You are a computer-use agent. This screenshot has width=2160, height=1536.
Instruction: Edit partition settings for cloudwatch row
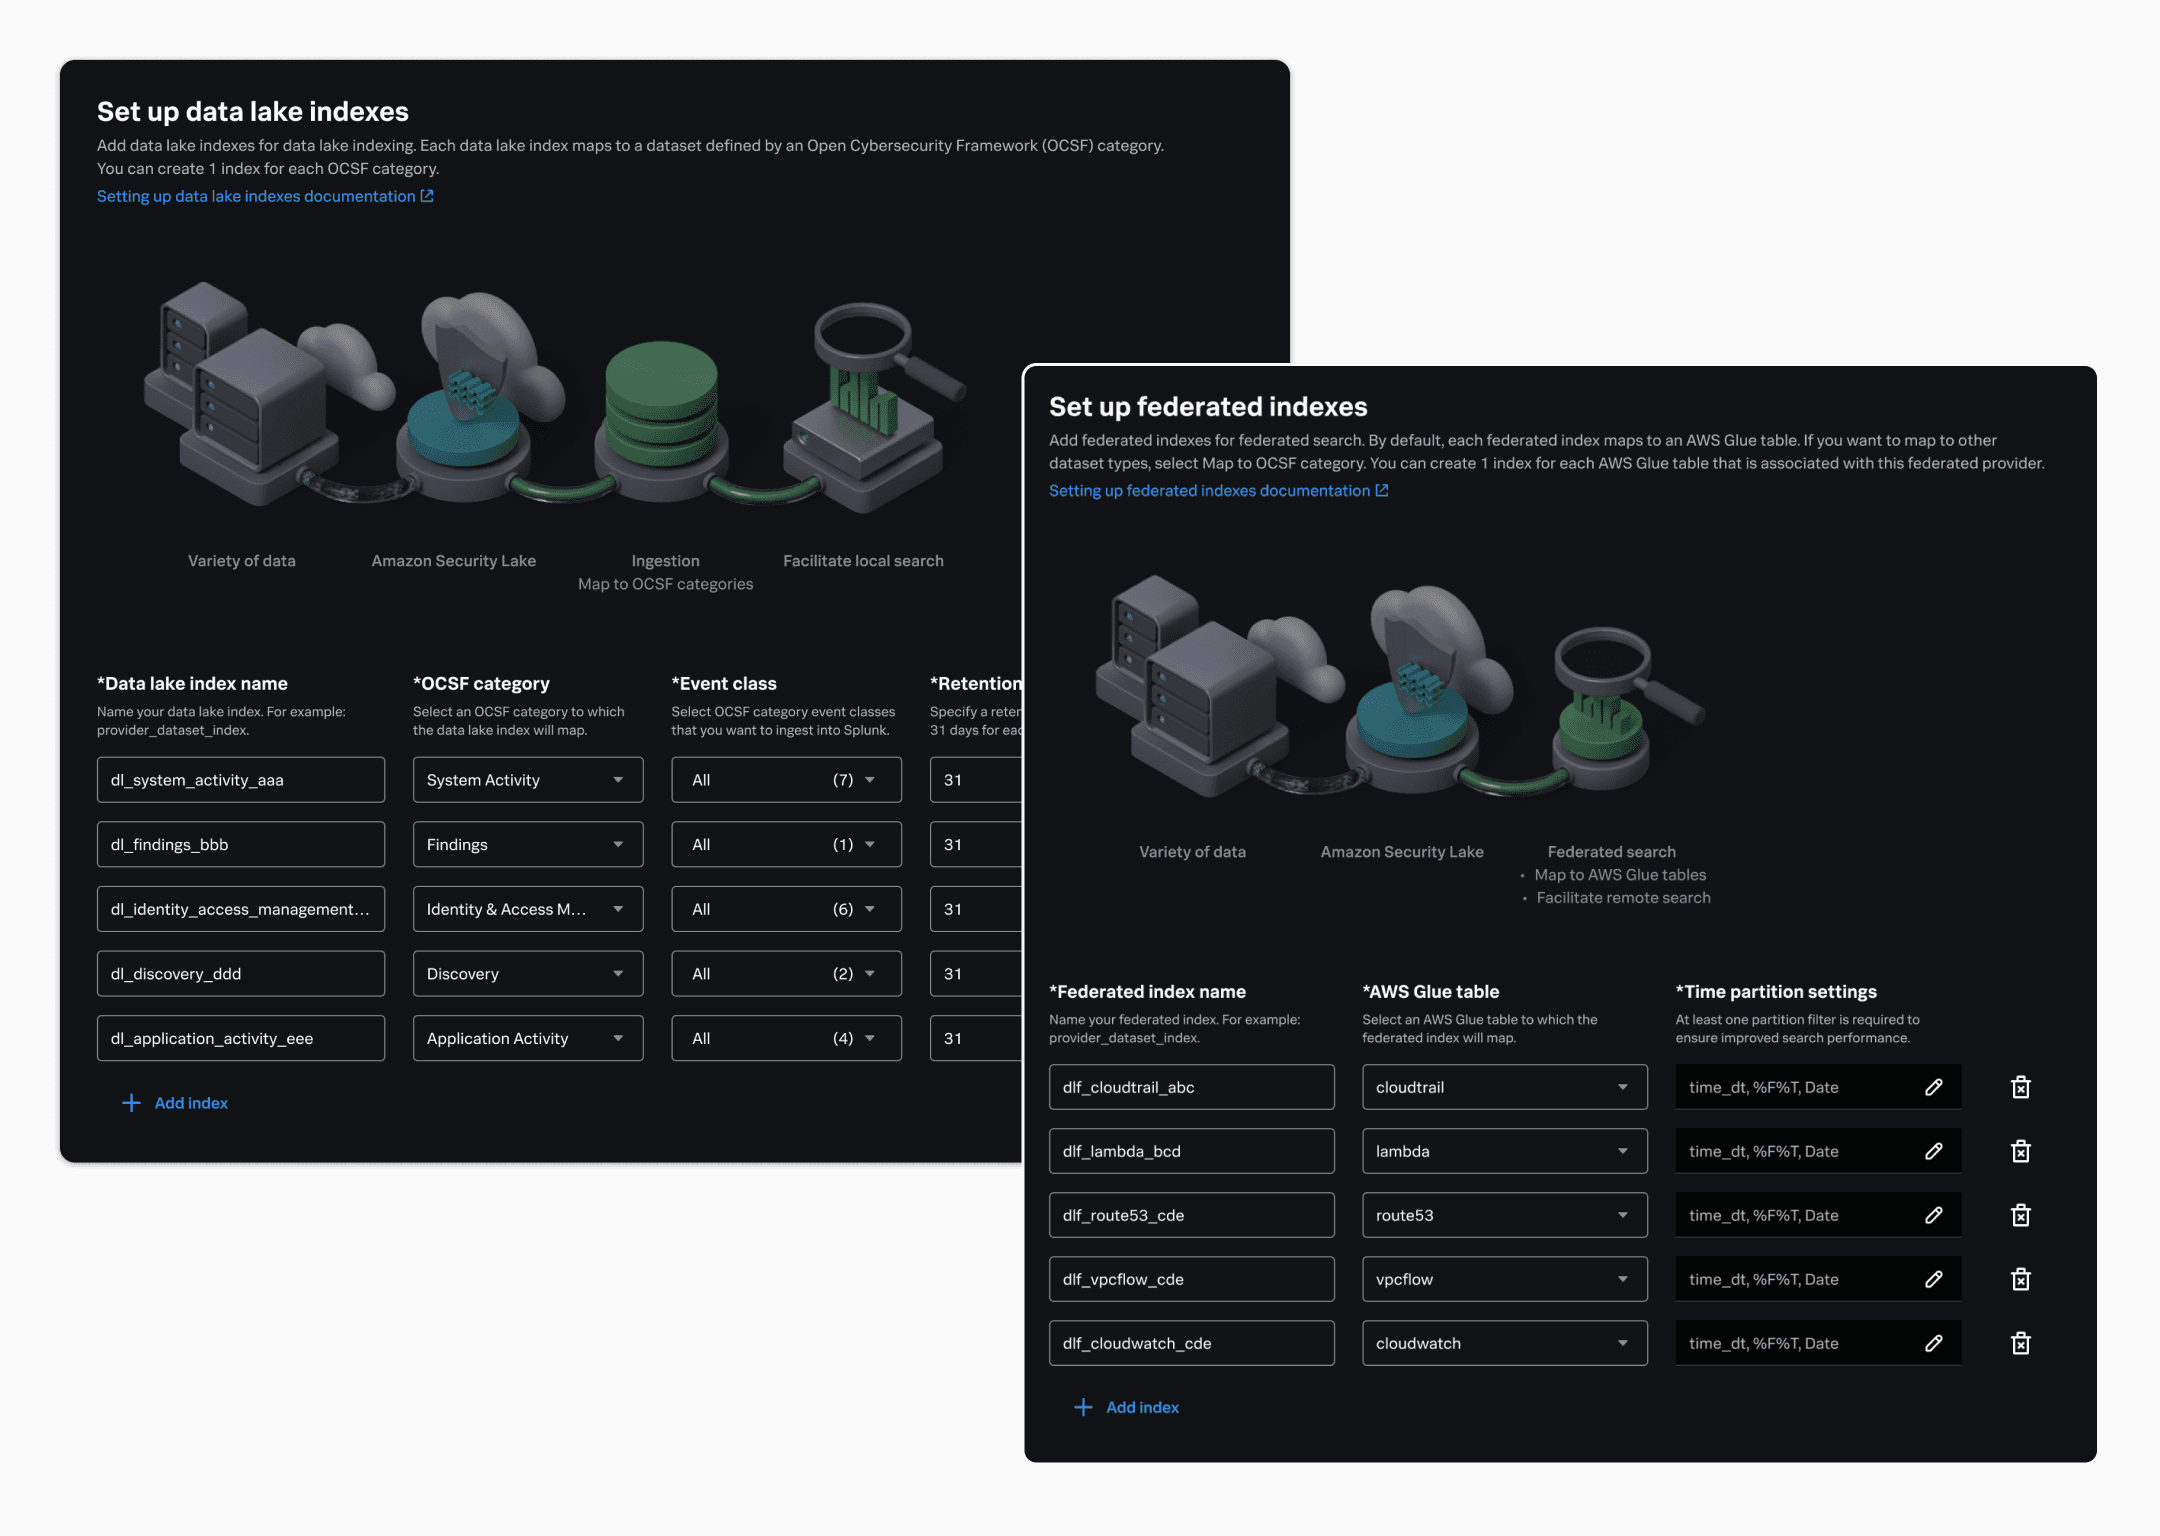tap(1933, 1343)
